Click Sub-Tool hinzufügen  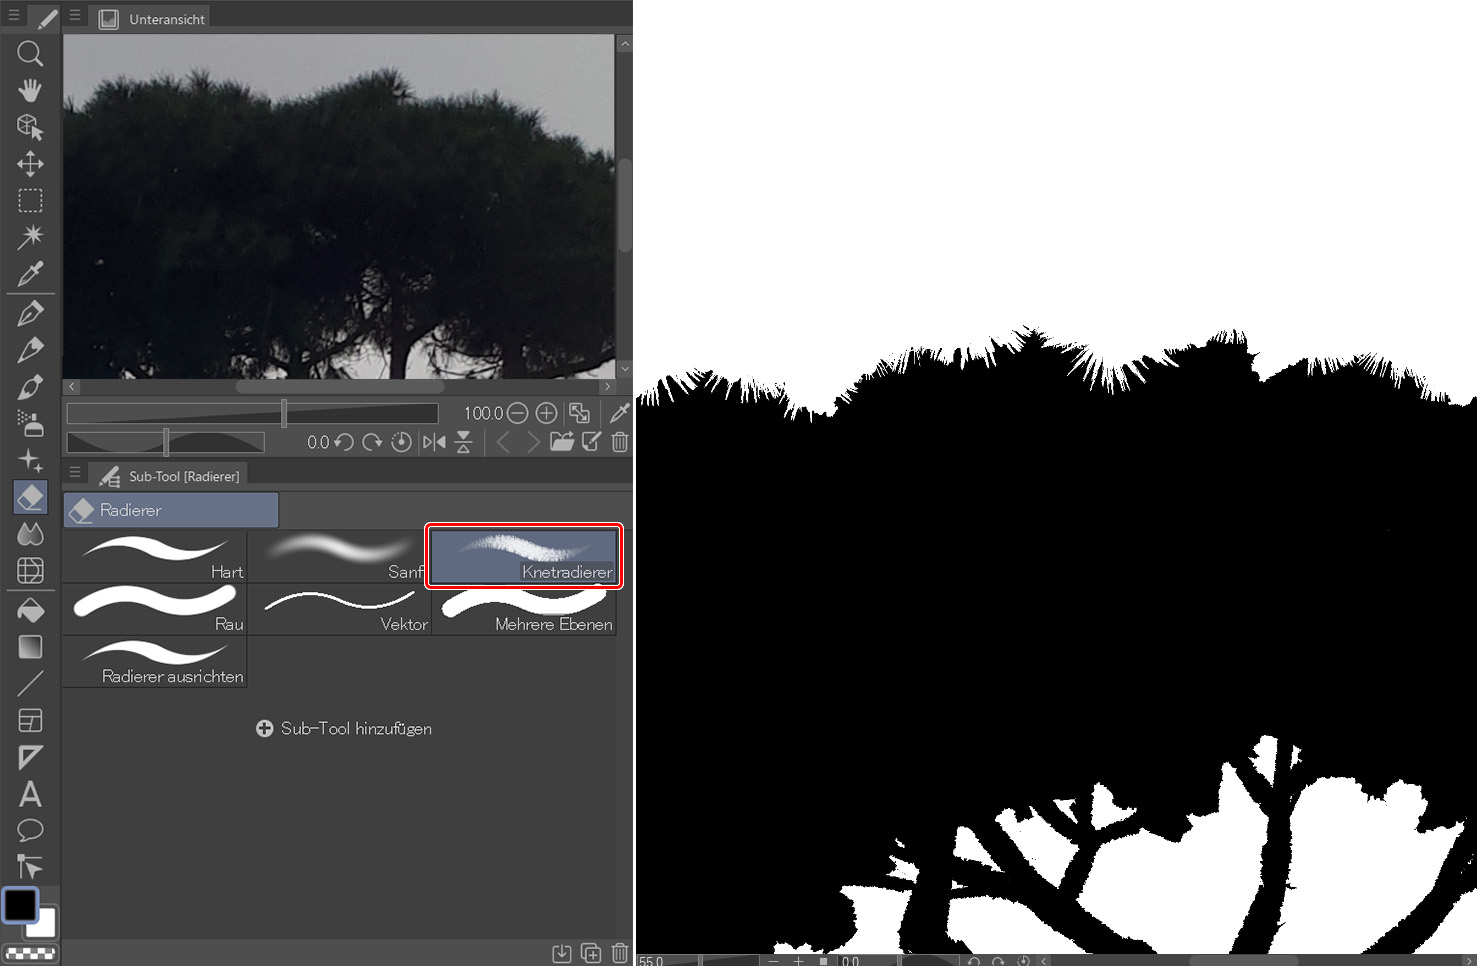pos(344,729)
